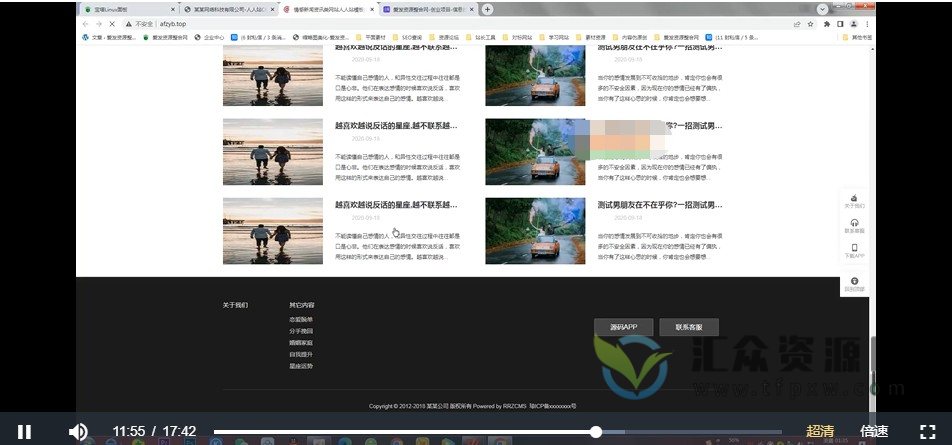Screen dimensions: 952x445
Task: Toggle the browser side panel
Action: pos(840,24)
